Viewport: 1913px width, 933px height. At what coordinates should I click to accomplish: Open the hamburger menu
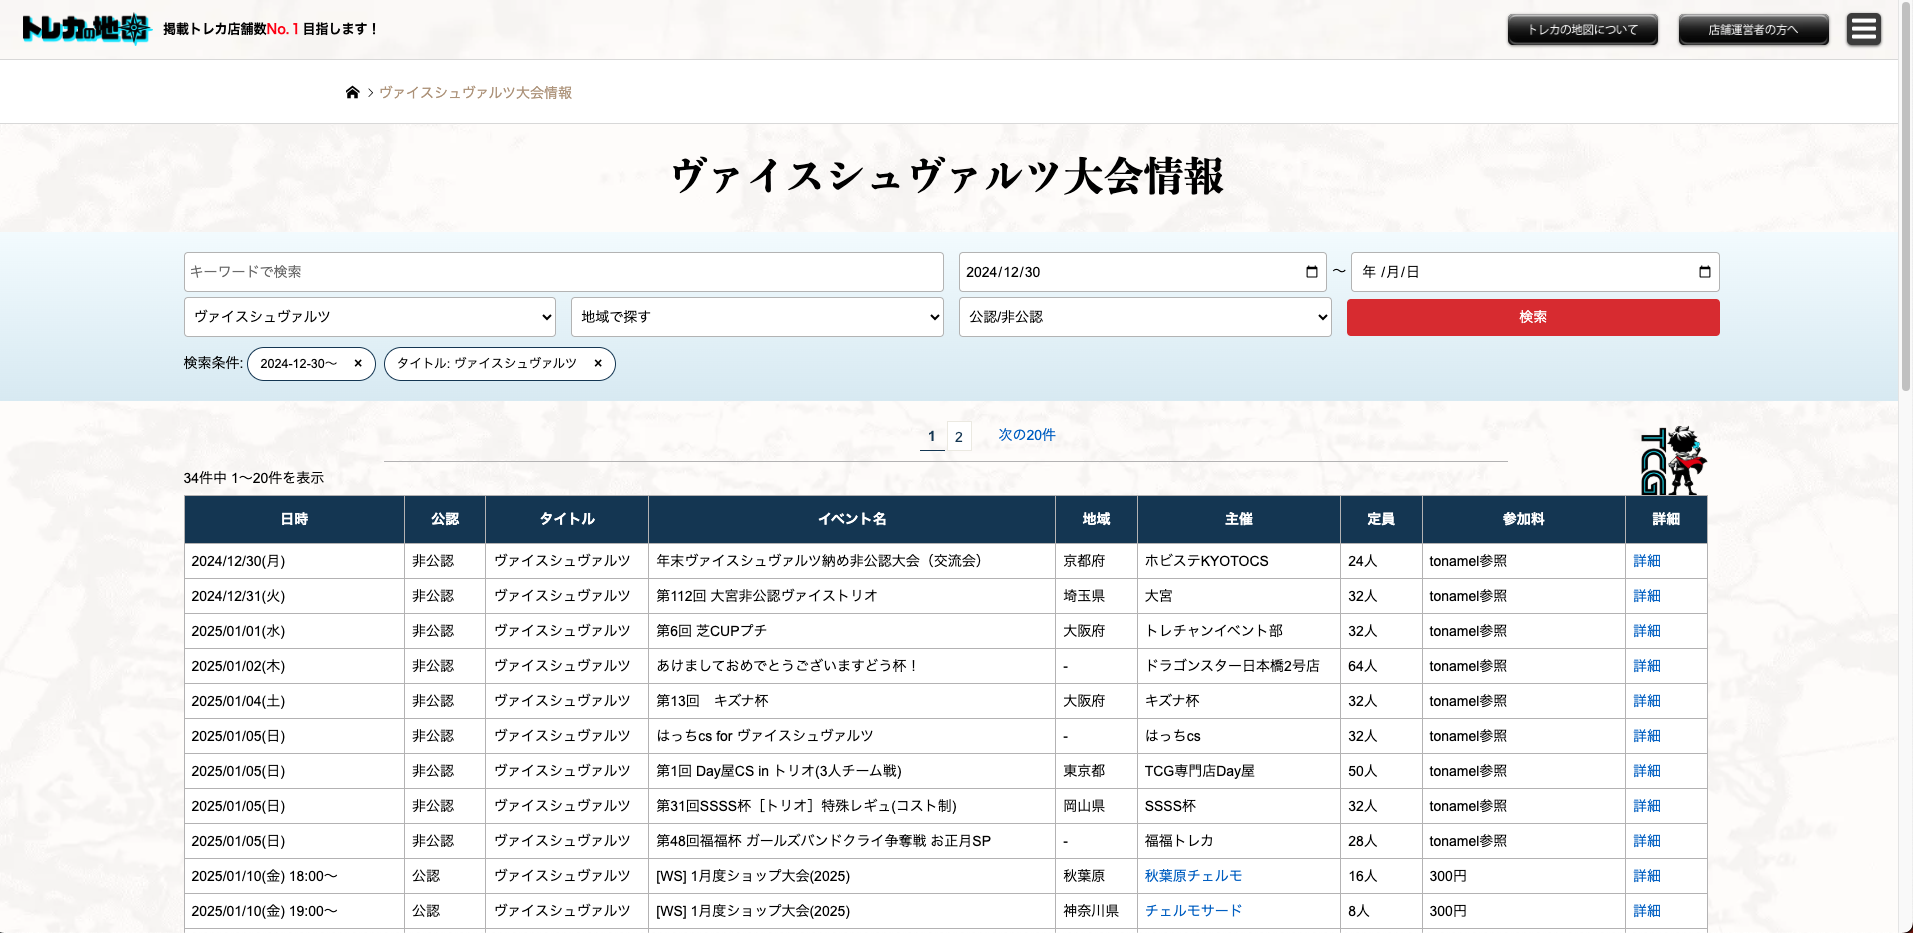click(x=1863, y=29)
